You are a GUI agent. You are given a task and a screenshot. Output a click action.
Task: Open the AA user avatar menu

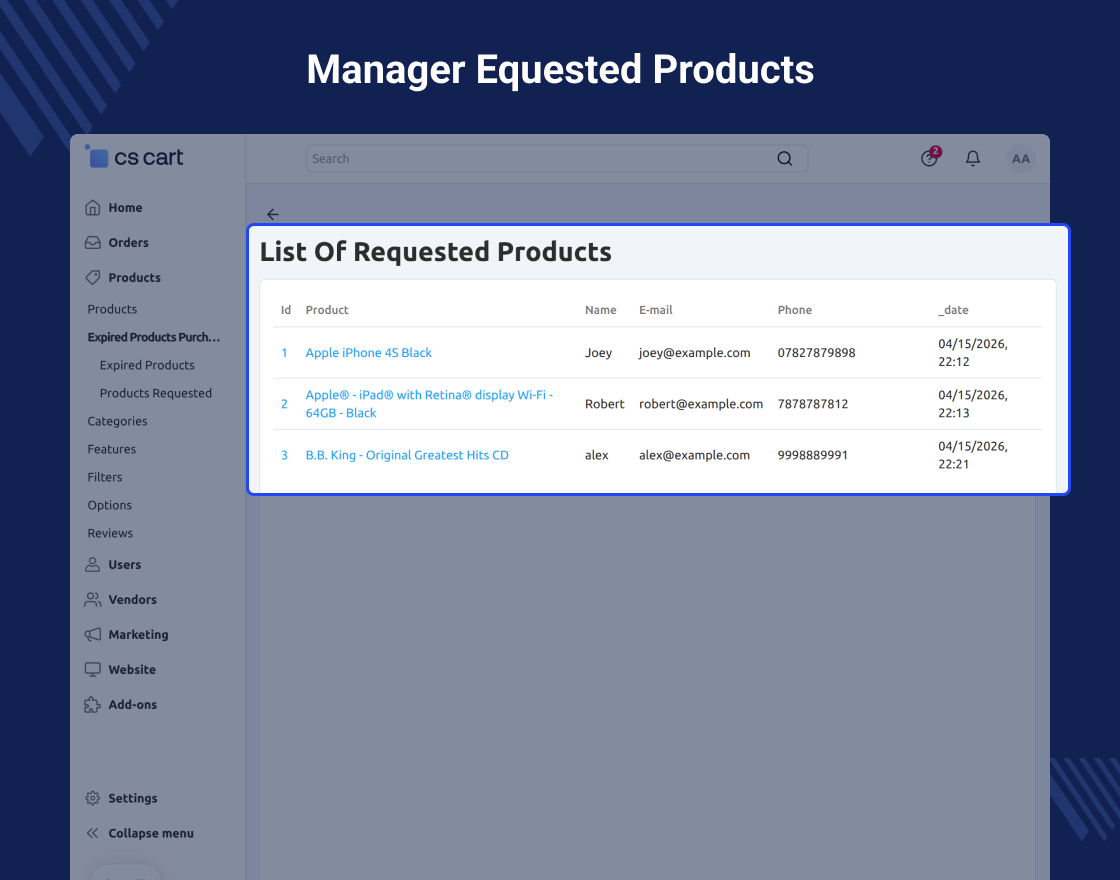click(1021, 159)
